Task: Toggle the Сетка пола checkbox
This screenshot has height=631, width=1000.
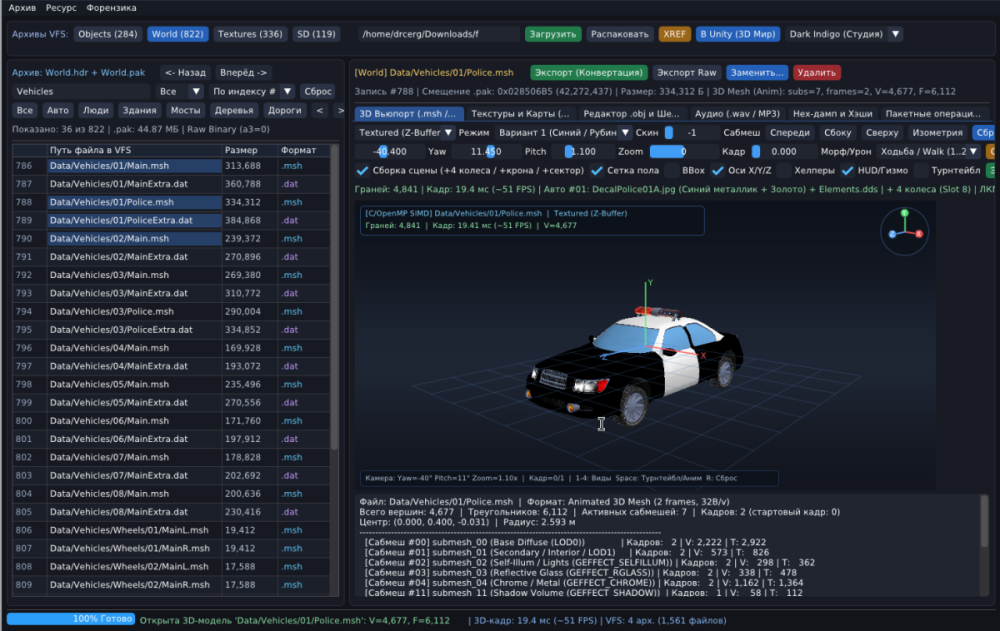Action: 597,170
